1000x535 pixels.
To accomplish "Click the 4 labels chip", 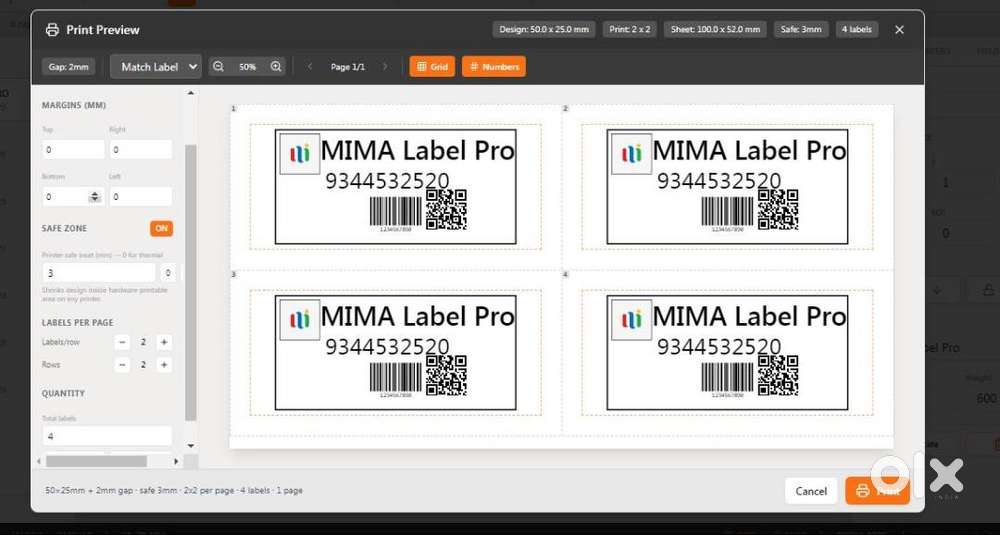I will 857,29.
